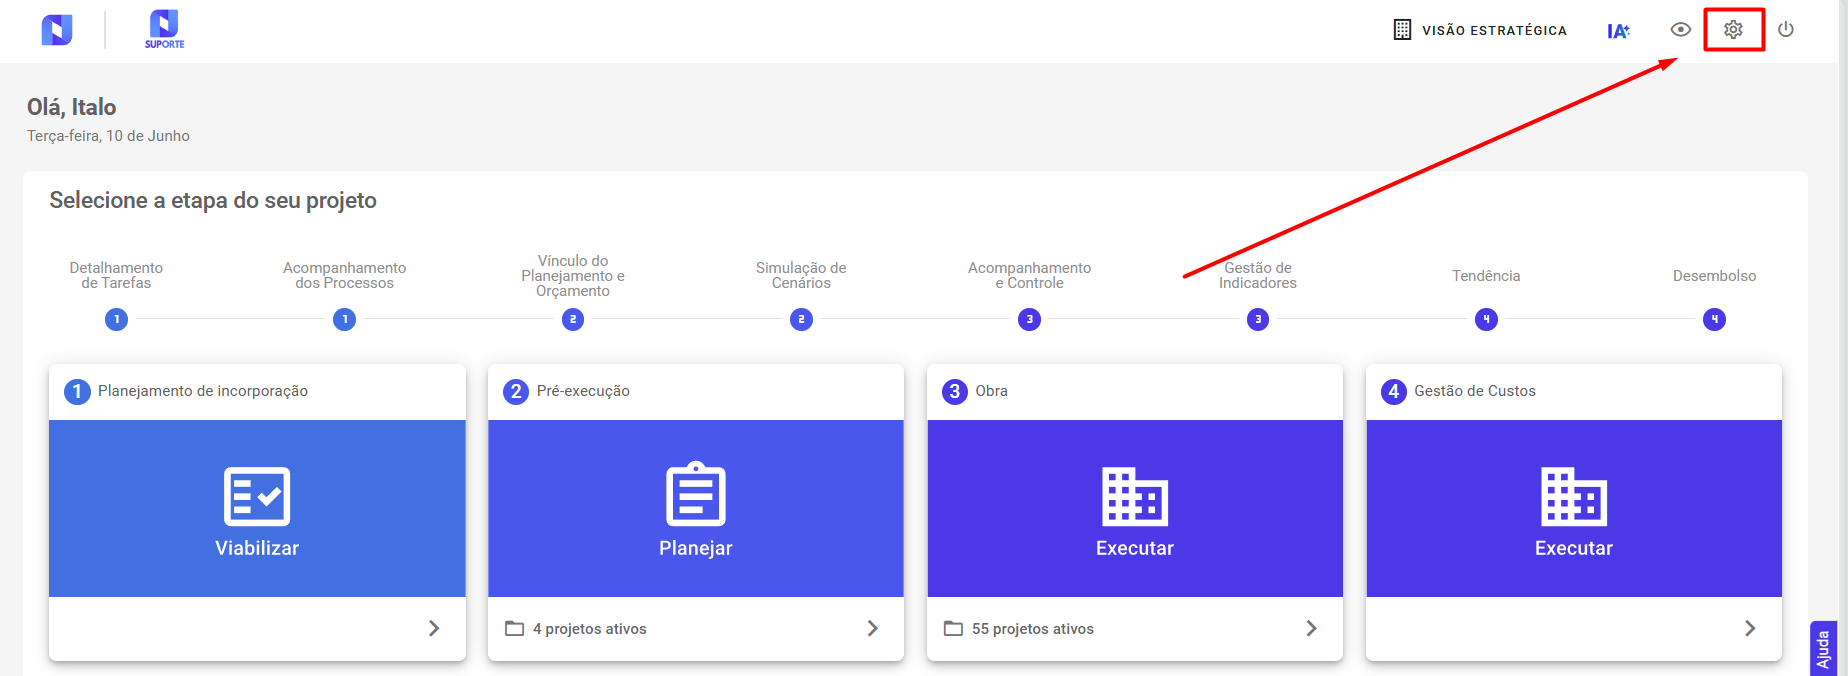Image resolution: width=1848 pixels, height=676 pixels.
Task: Click '55 projetos ativos' text
Action: (1033, 629)
